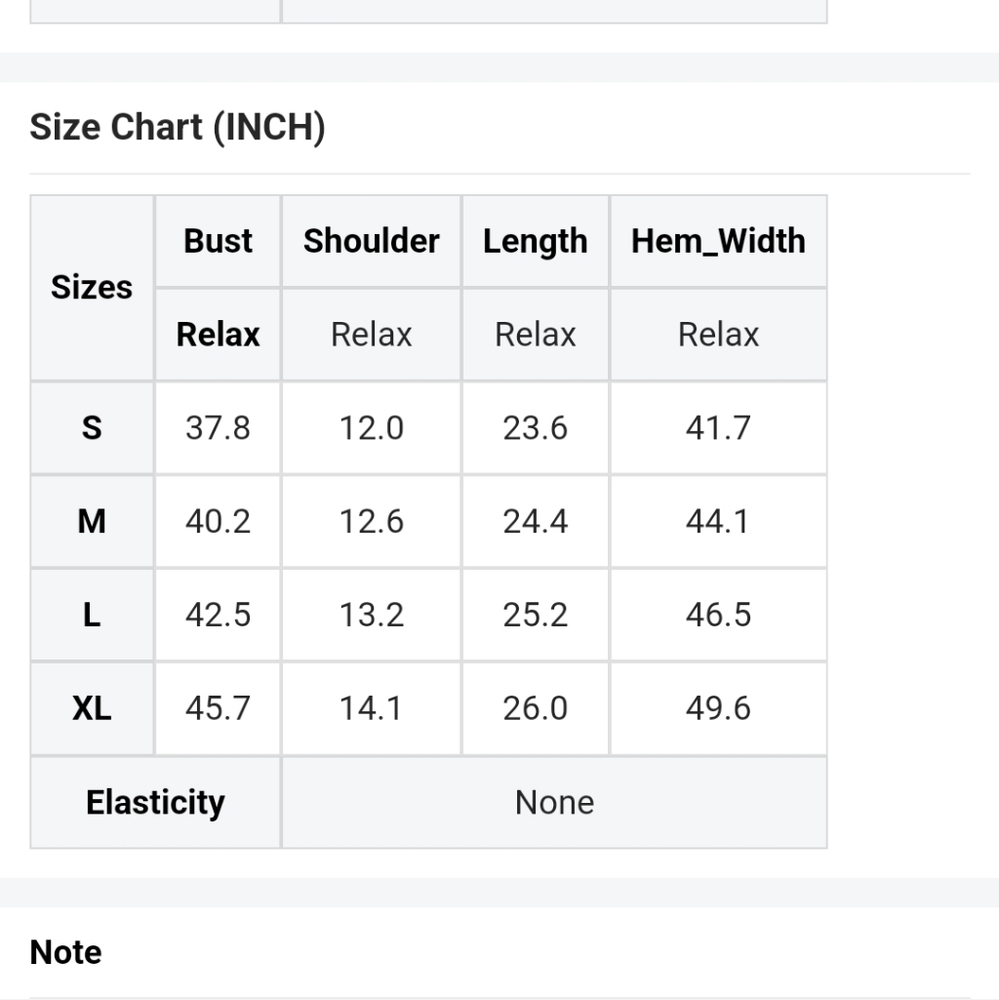
Task: Select the Bust column header
Action: coord(218,241)
